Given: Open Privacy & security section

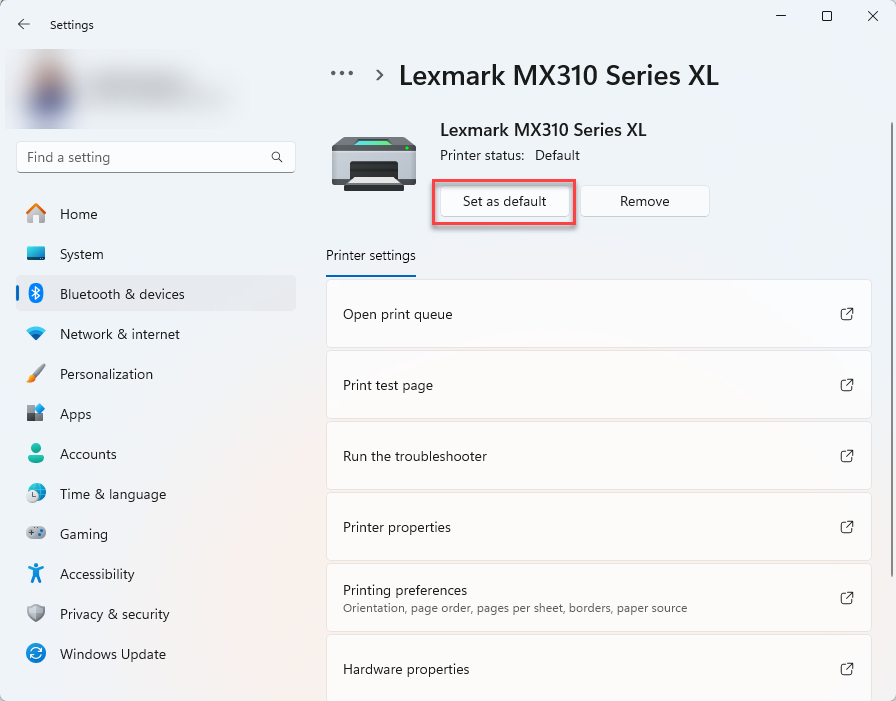Looking at the screenshot, I should click(x=114, y=614).
